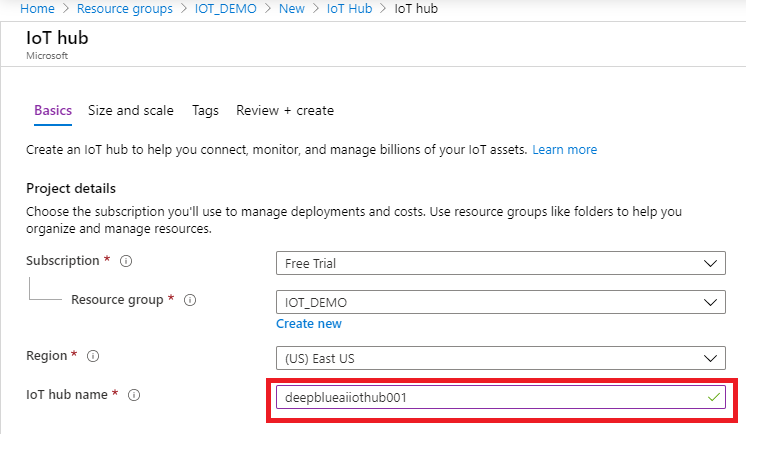
Task: Select the Create new resource group link
Action: click(309, 324)
